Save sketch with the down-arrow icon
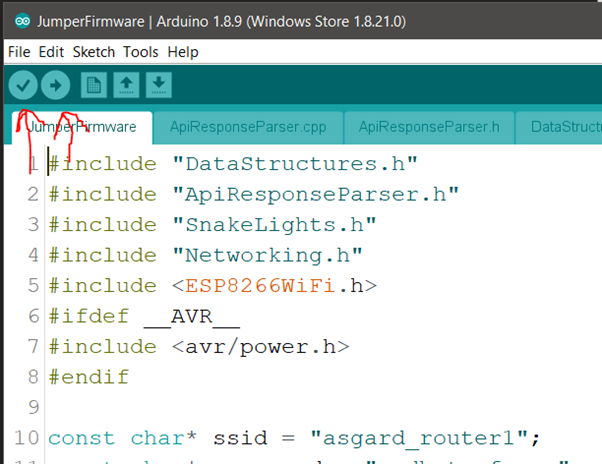Image resolution: width=602 pixels, height=464 pixels. 159,85
